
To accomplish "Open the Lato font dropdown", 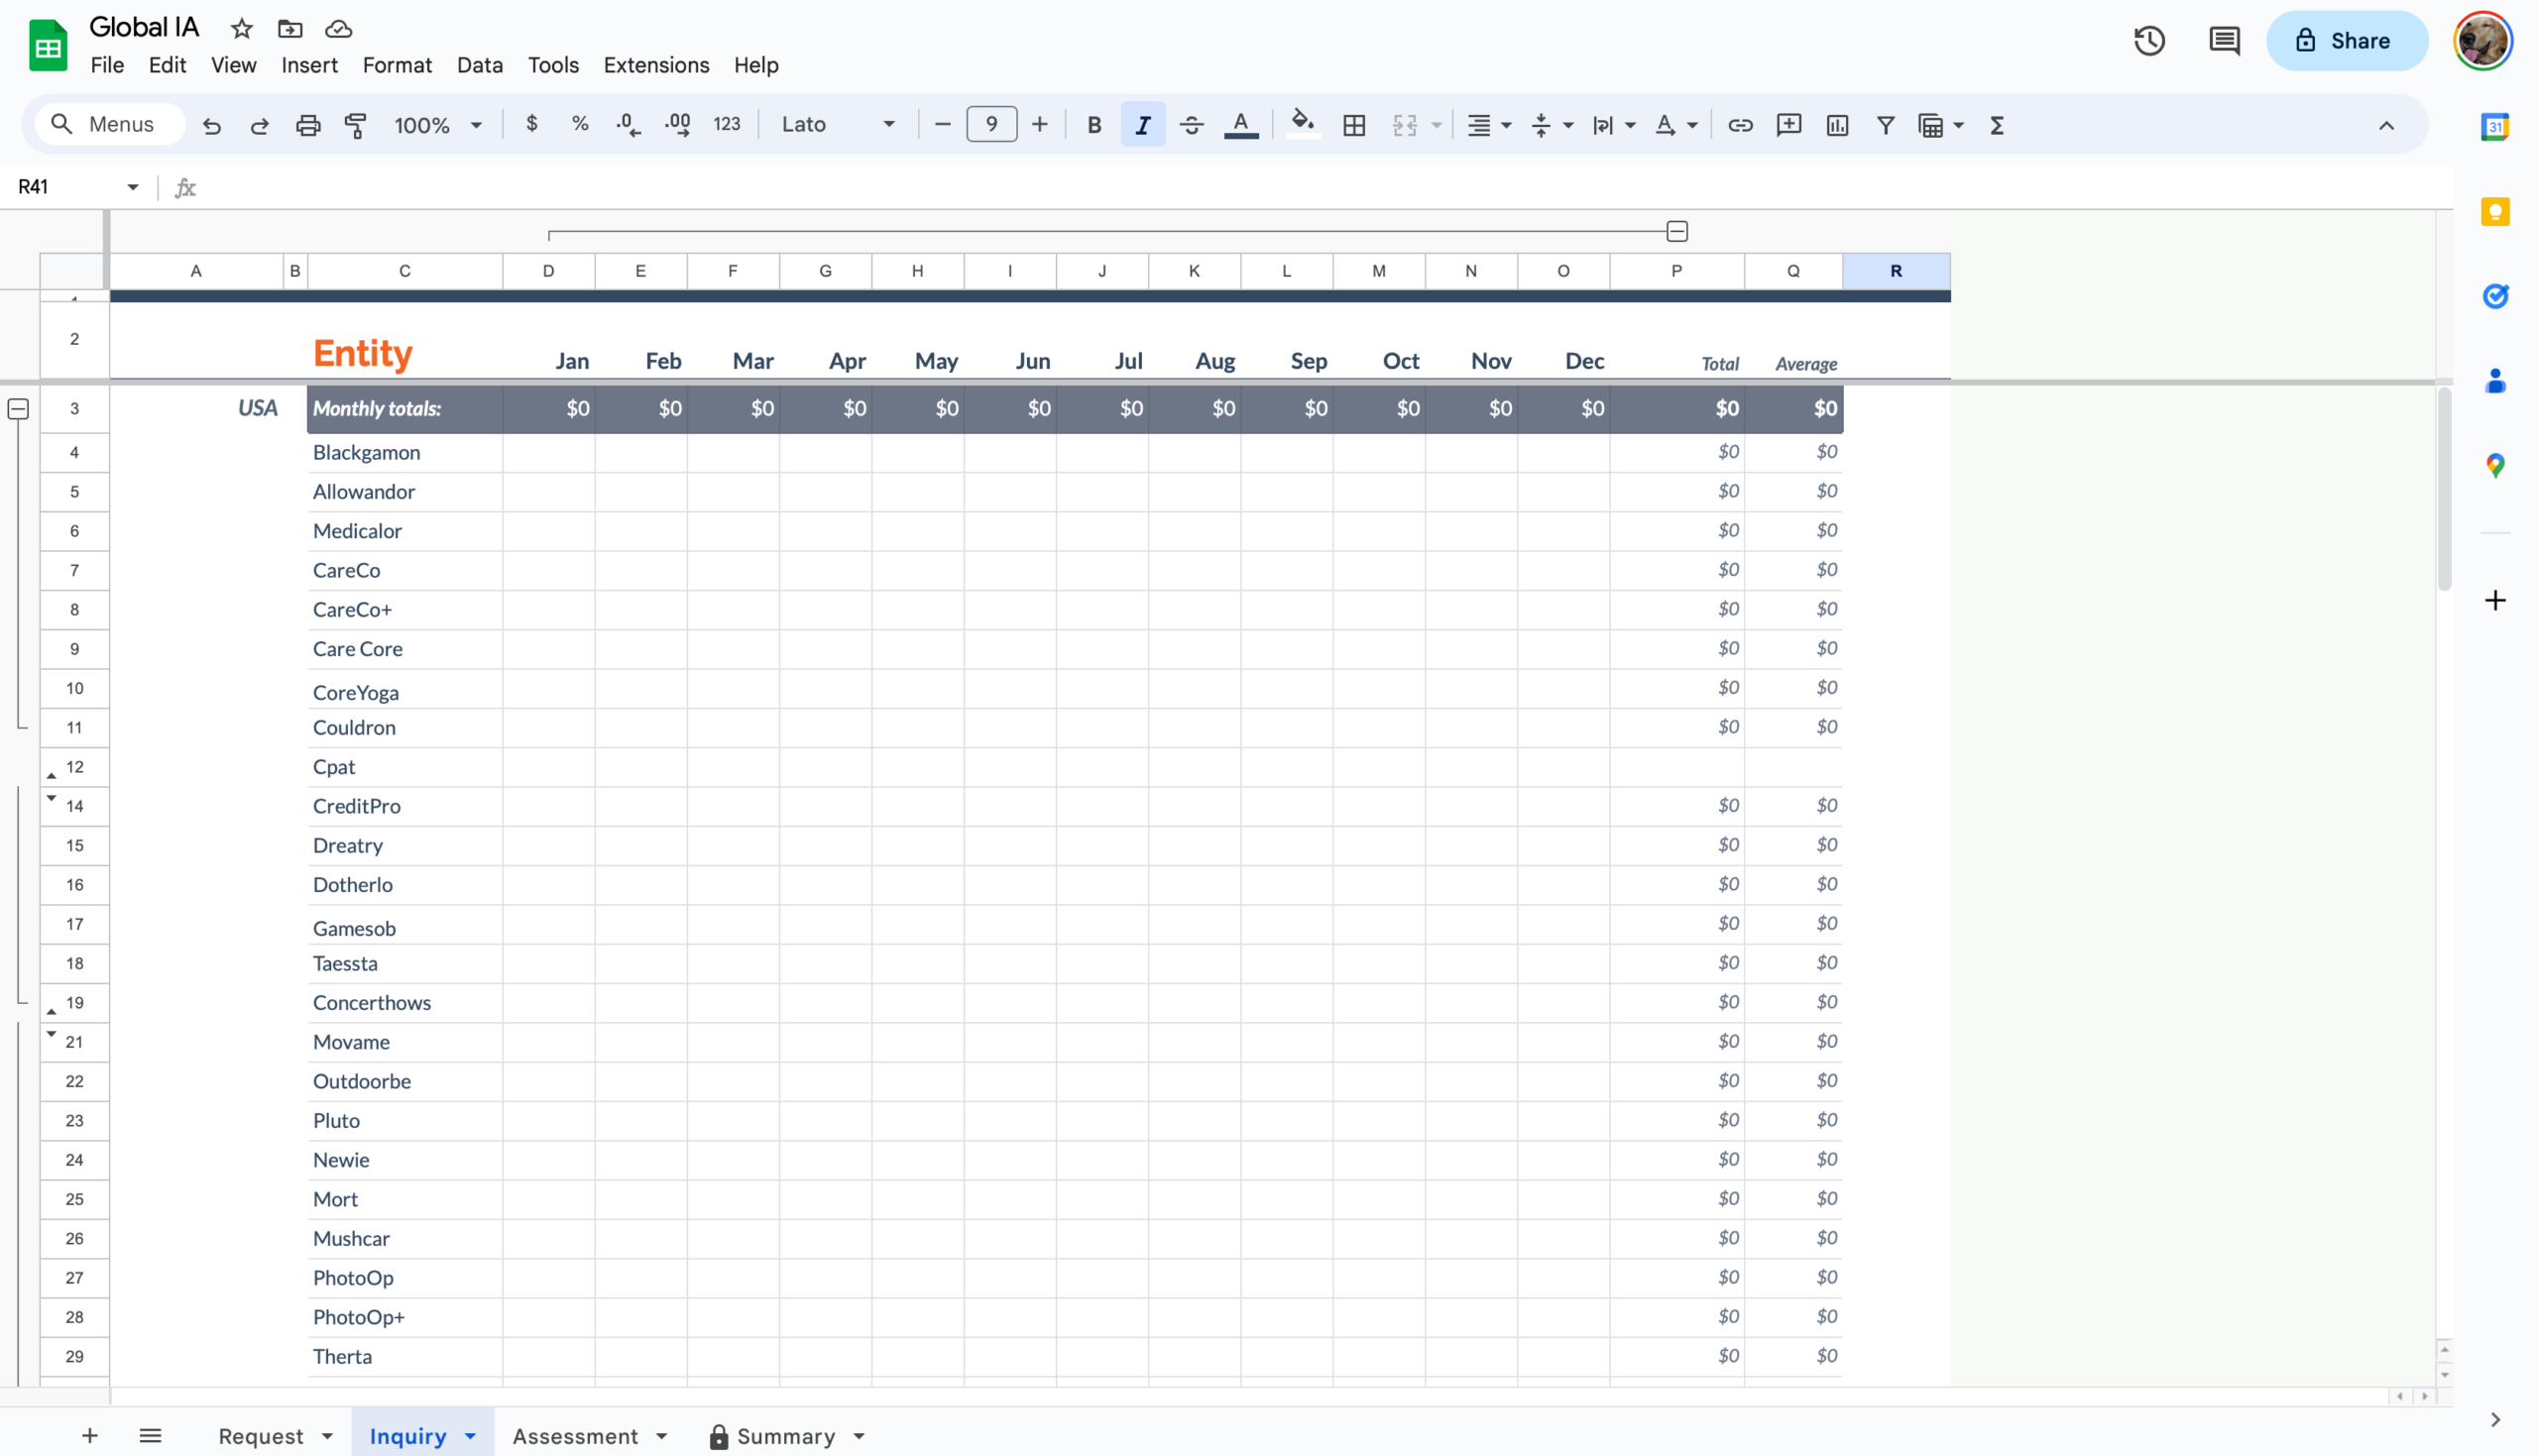I will (x=838, y=125).
